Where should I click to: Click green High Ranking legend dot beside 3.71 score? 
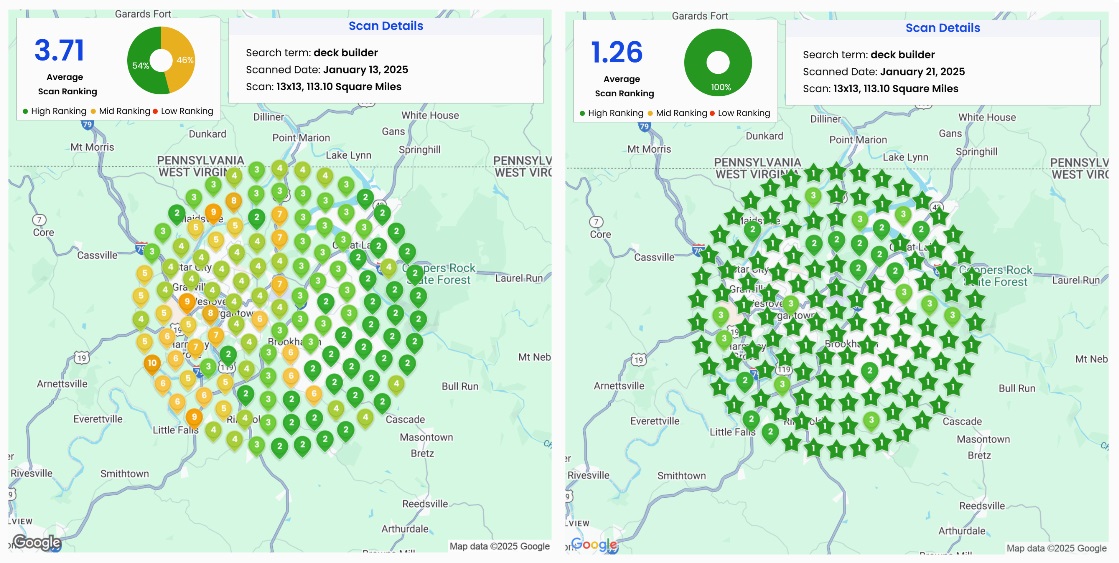click(x=26, y=111)
